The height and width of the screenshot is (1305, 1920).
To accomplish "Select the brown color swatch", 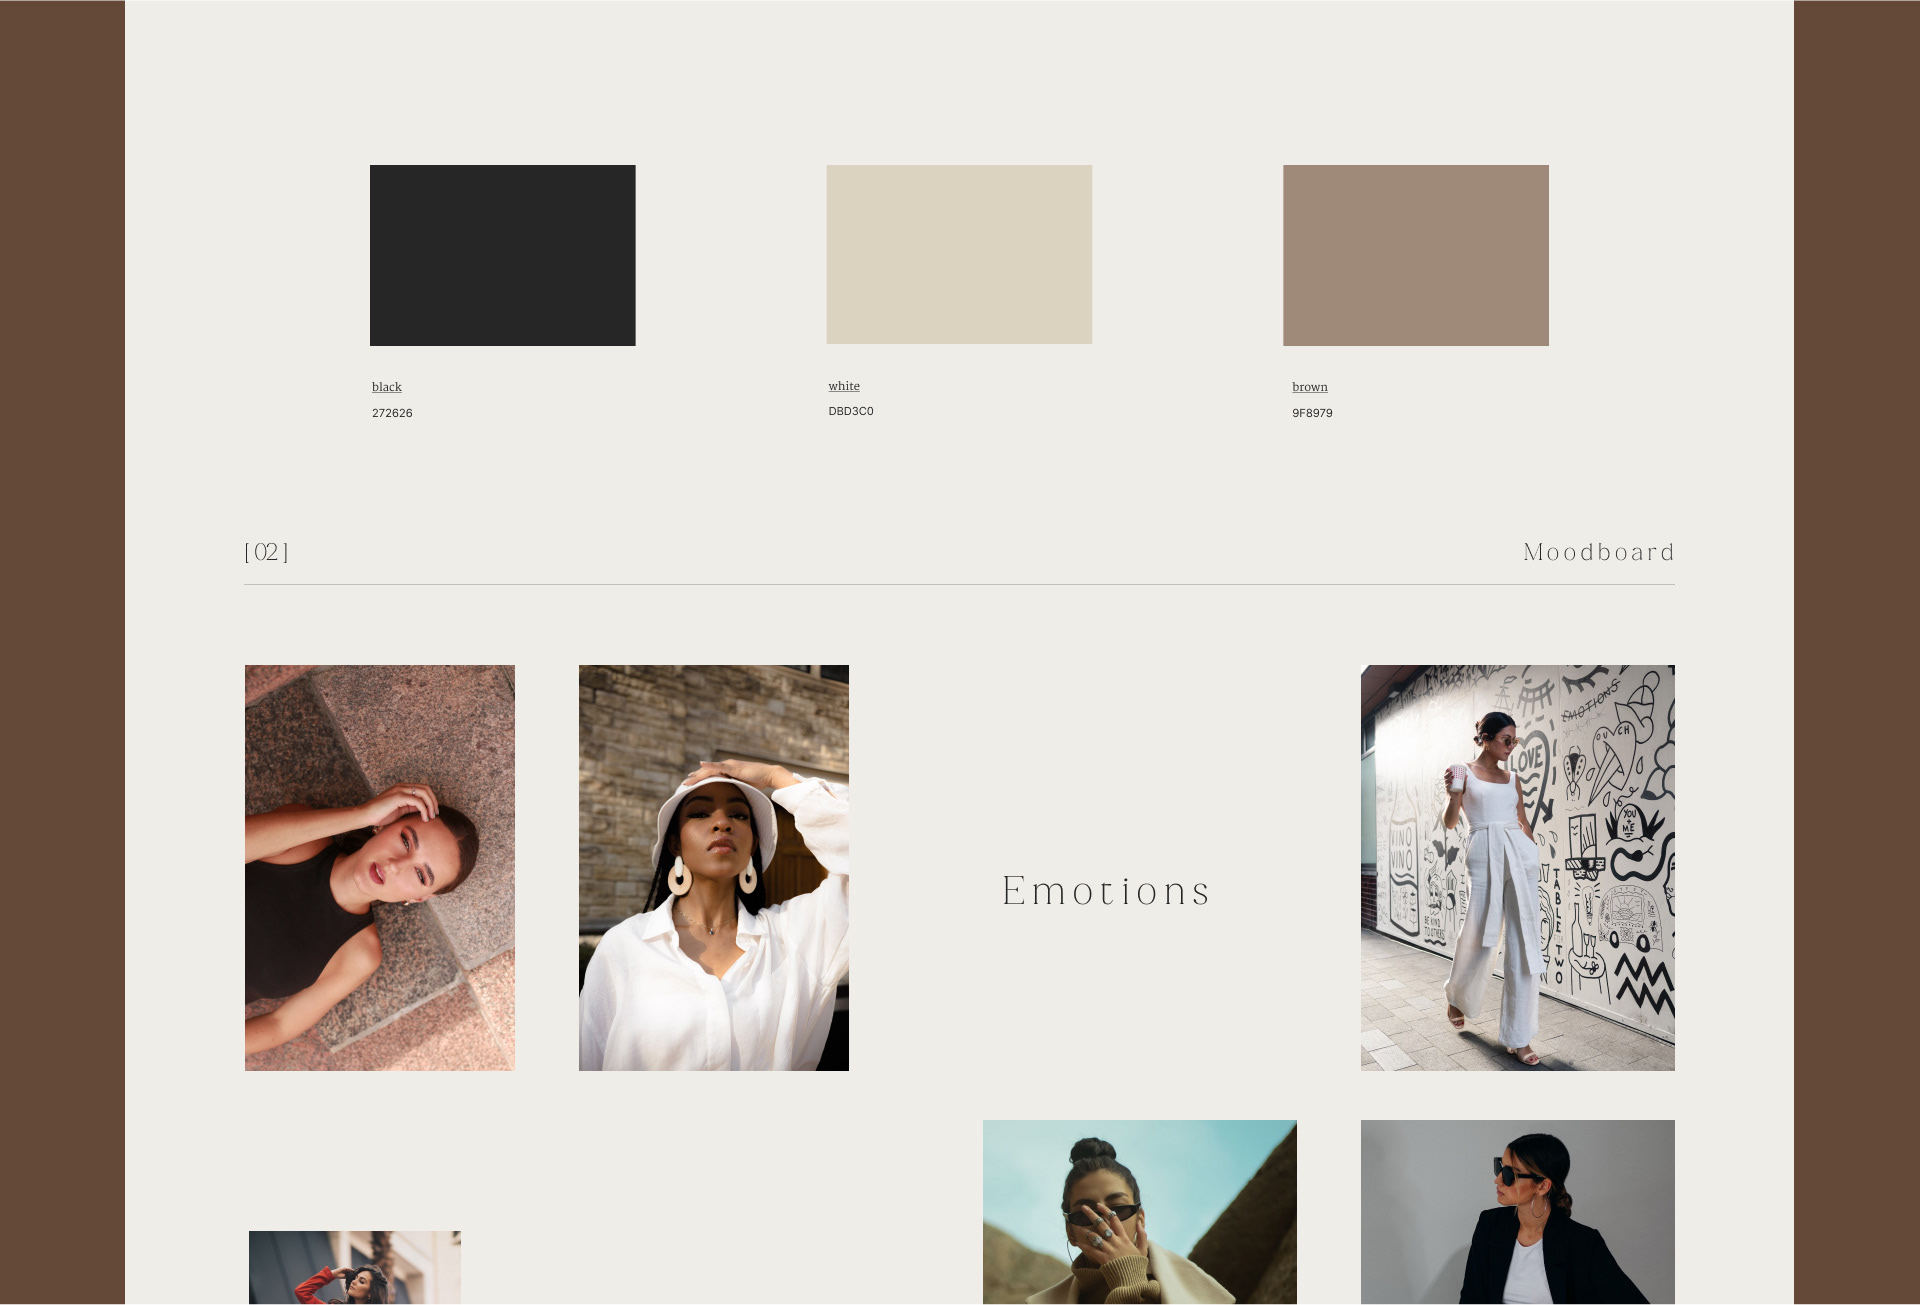I will (x=1415, y=255).
